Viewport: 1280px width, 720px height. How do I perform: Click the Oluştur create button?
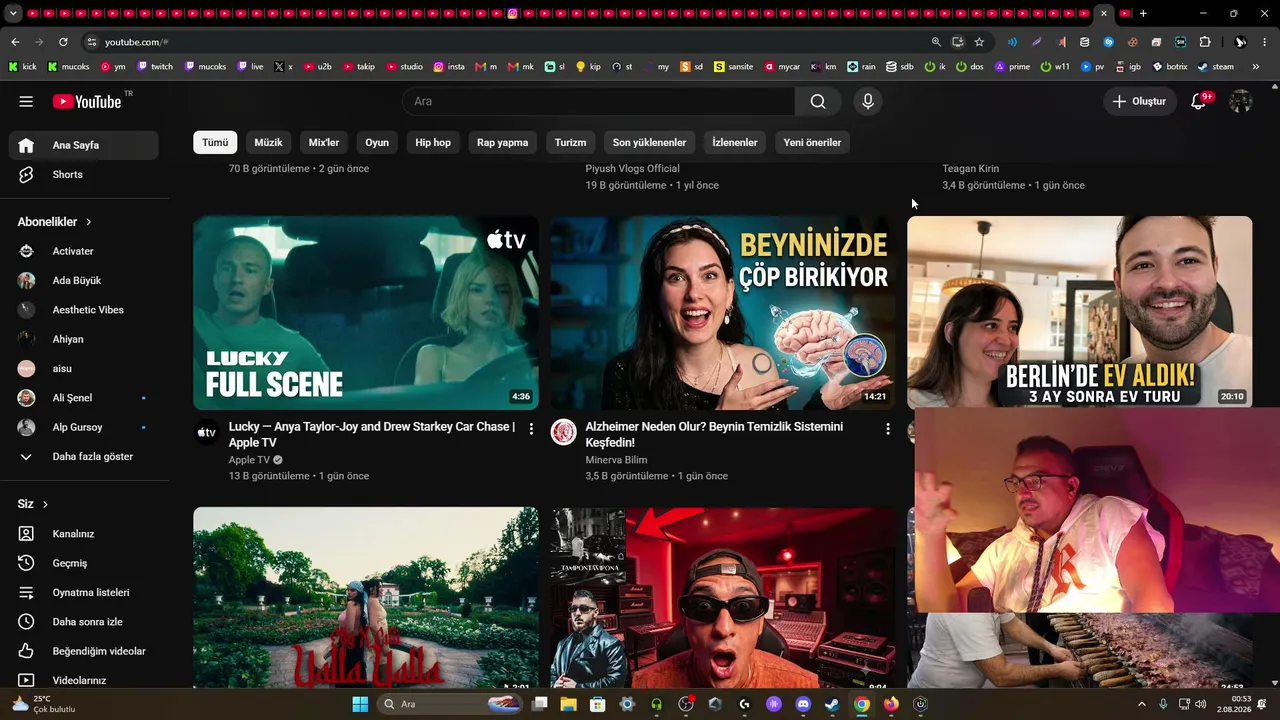[1140, 101]
